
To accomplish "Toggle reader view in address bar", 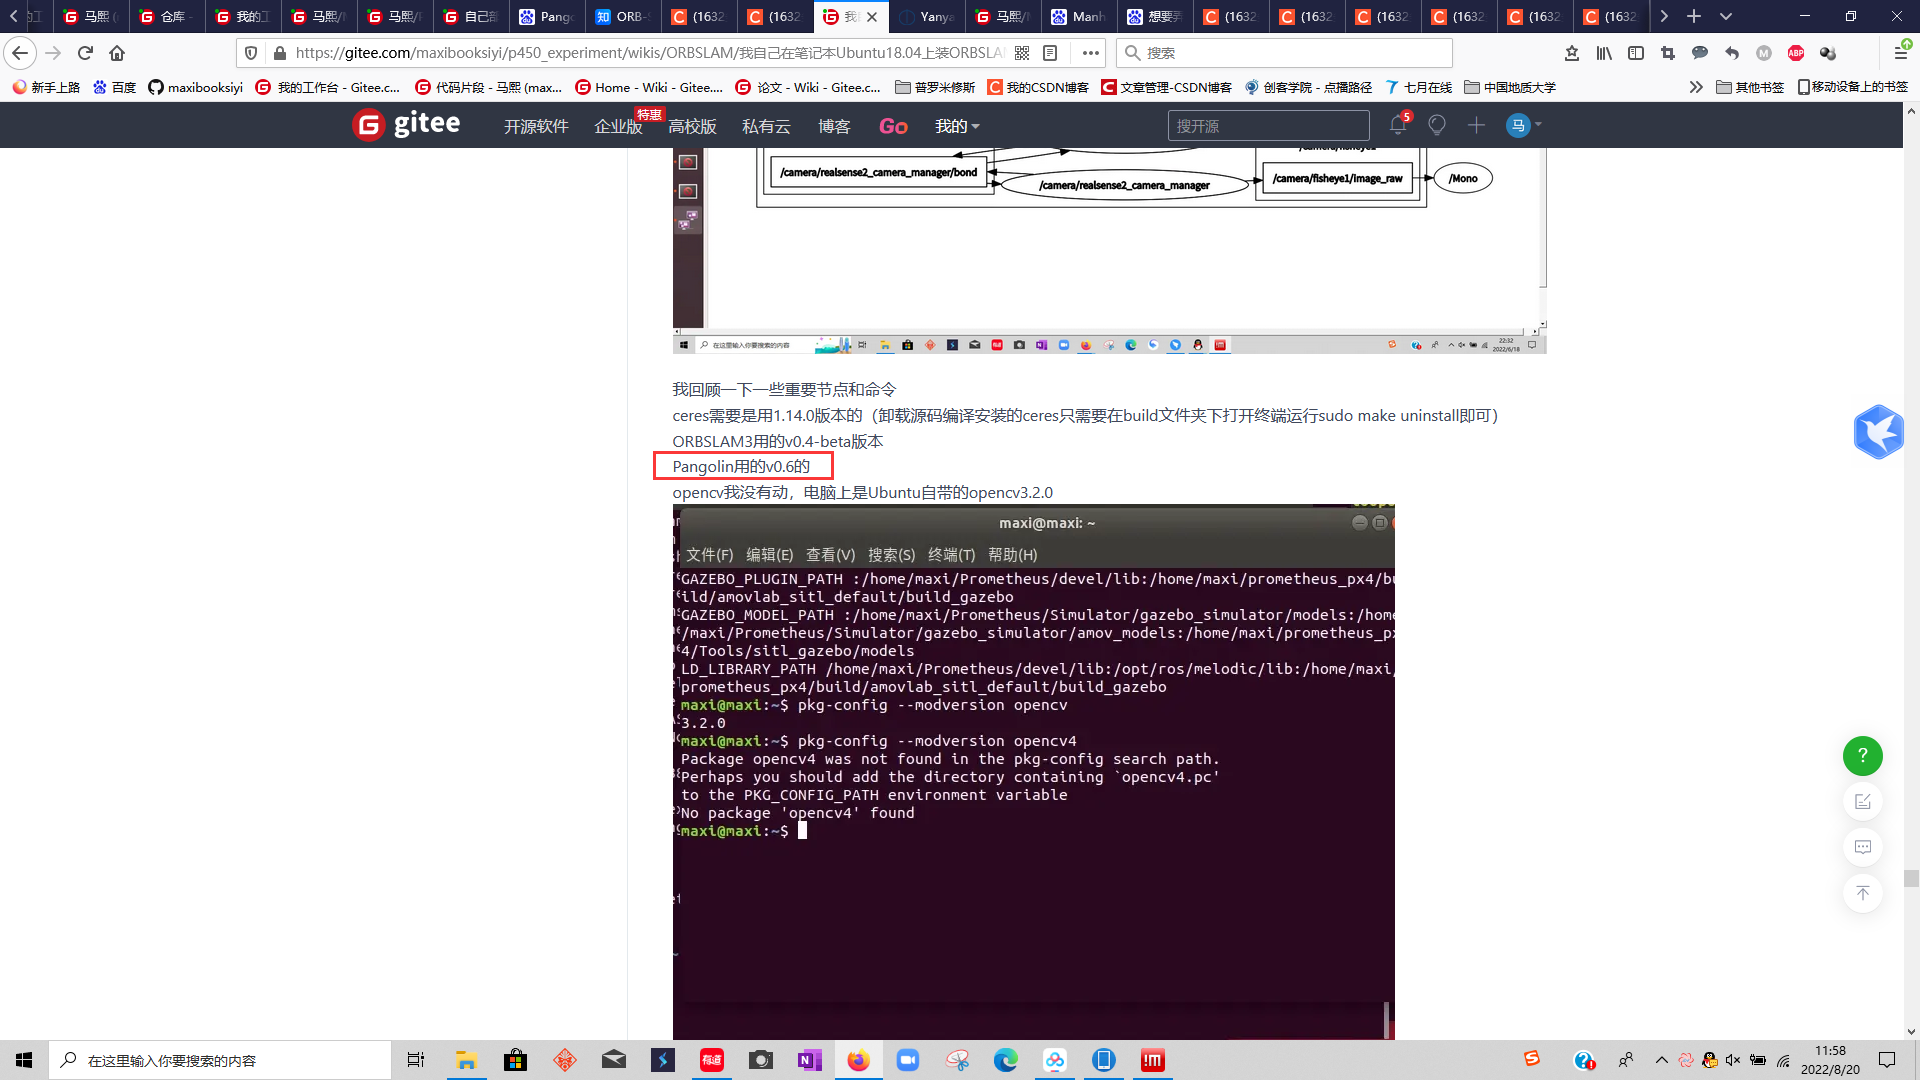I will click(x=1050, y=53).
